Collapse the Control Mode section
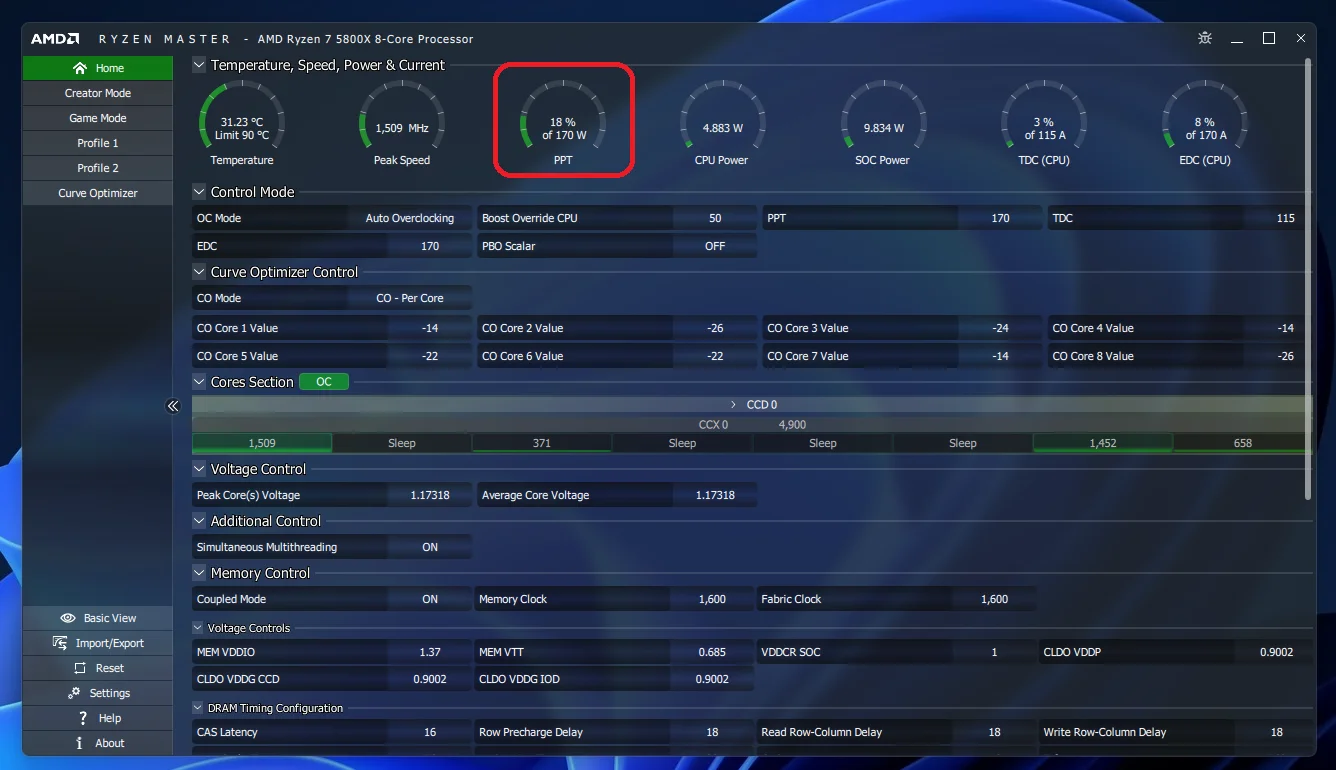Screen dimensions: 1336x770 tap(199, 192)
